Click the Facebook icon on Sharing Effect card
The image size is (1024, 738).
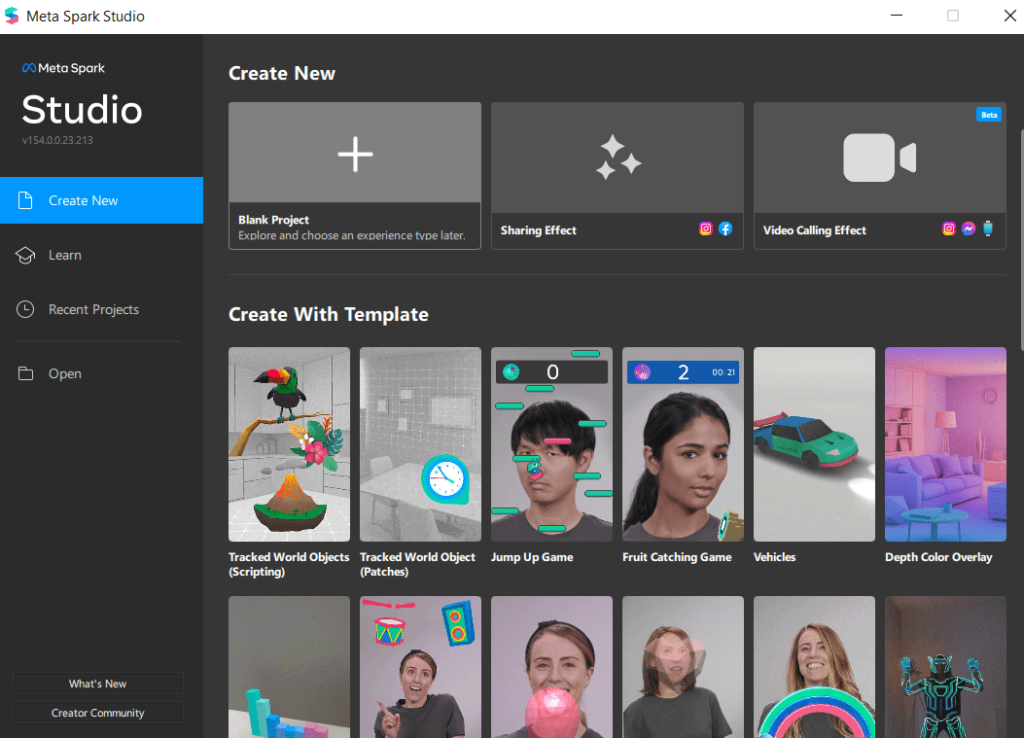coord(725,228)
